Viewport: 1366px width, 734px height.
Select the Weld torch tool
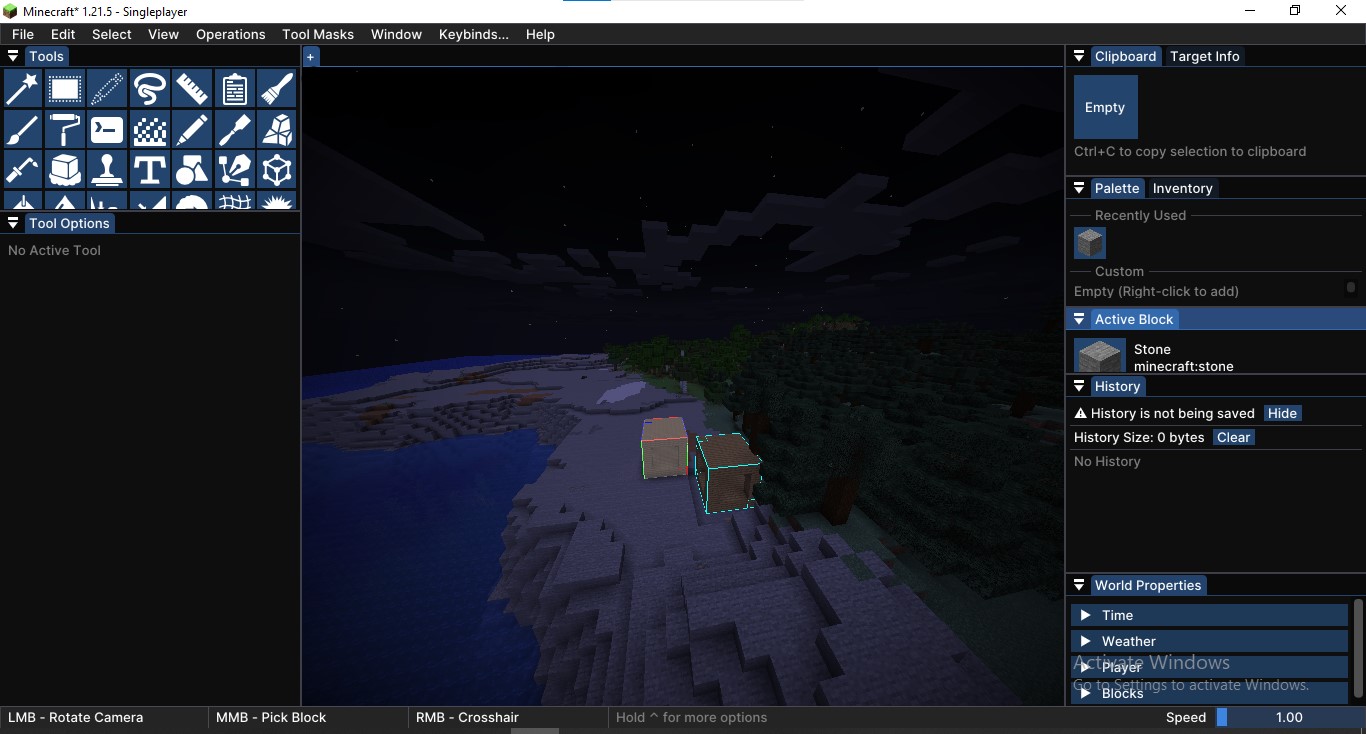[23, 170]
